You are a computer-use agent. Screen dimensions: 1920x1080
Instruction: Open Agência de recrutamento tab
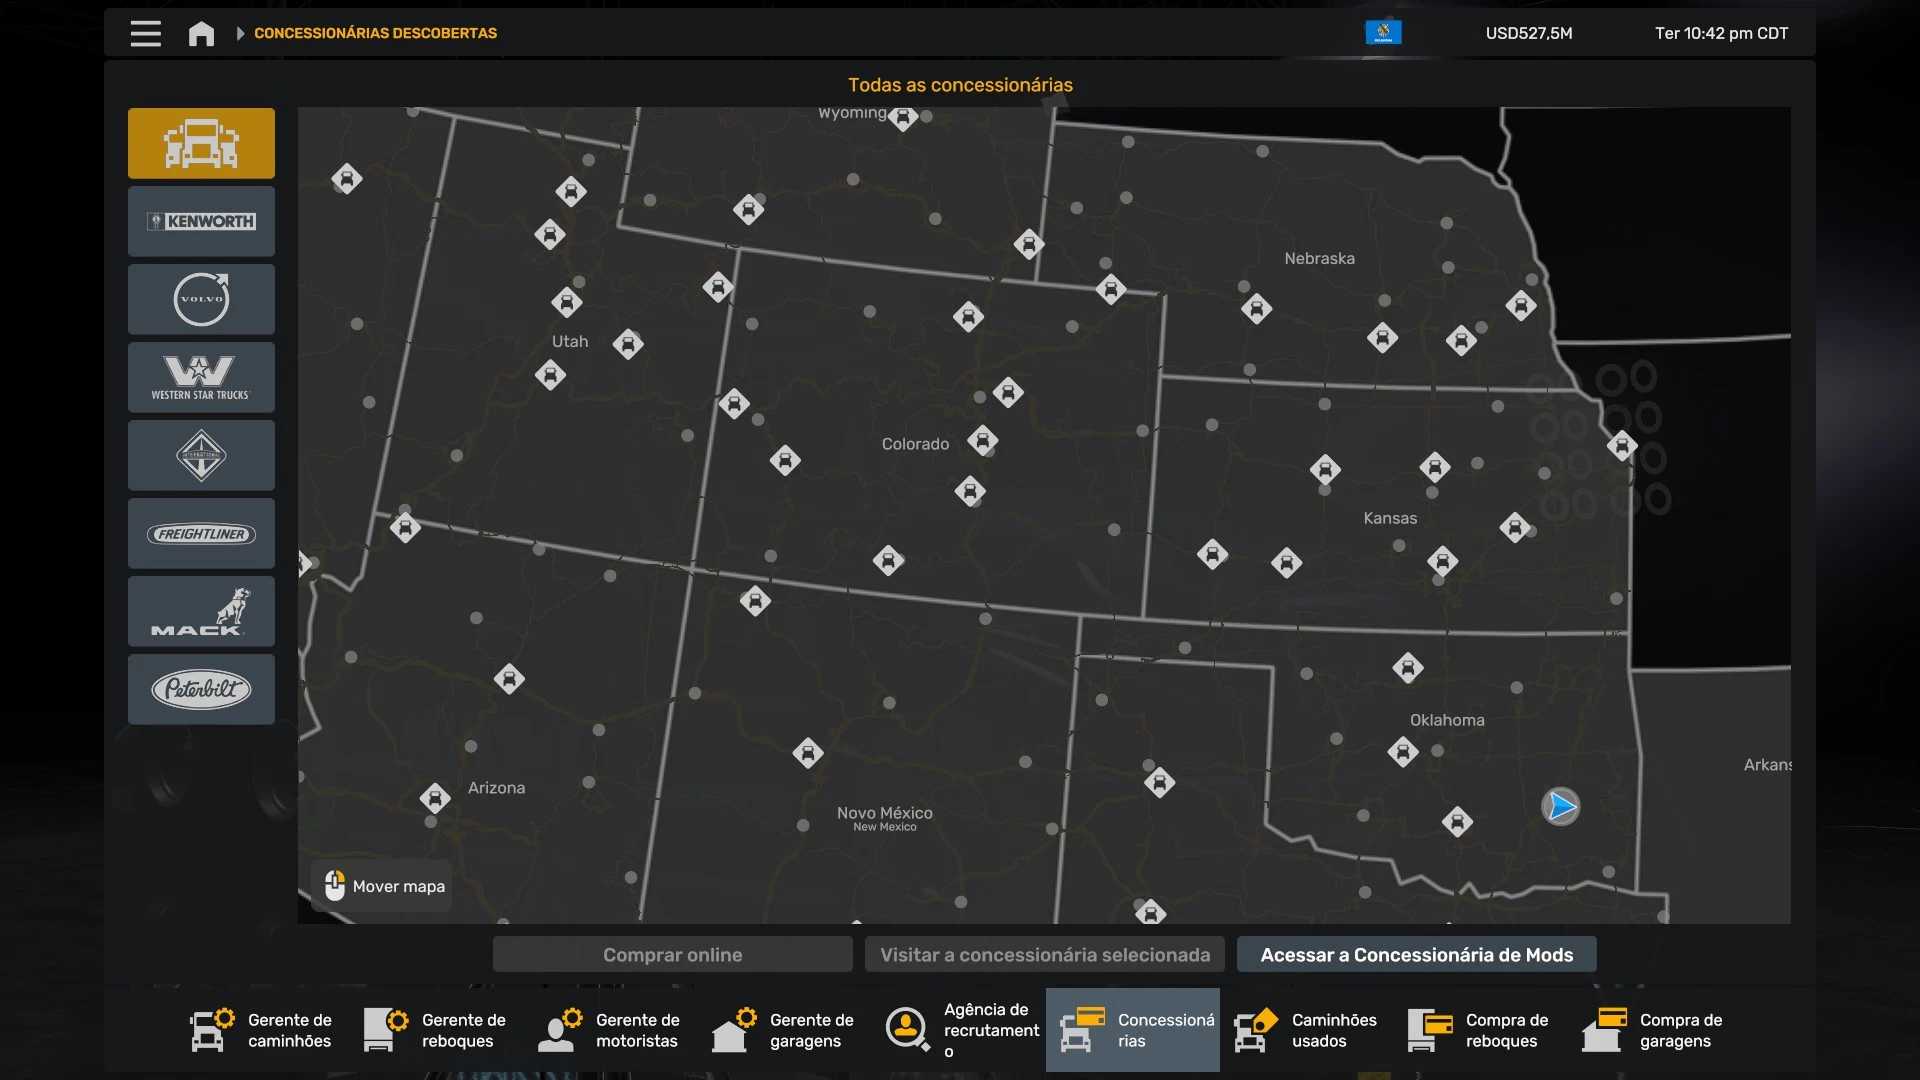963,1030
